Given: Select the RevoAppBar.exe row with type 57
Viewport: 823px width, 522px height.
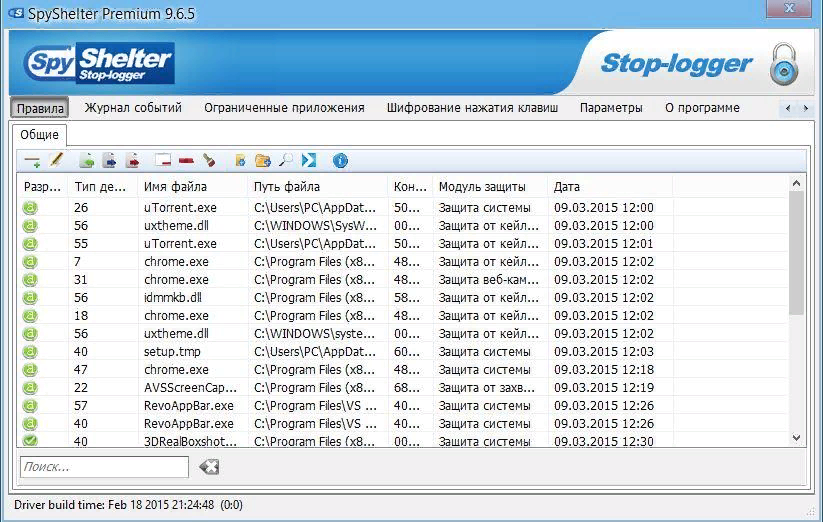Looking at the screenshot, I should pos(403,406).
